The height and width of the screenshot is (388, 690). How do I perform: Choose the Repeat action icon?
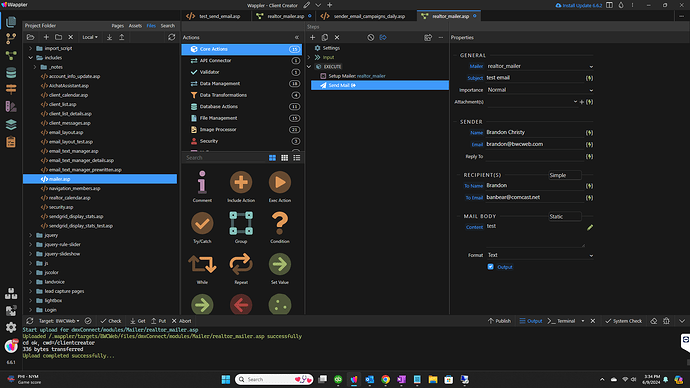click(x=241, y=264)
